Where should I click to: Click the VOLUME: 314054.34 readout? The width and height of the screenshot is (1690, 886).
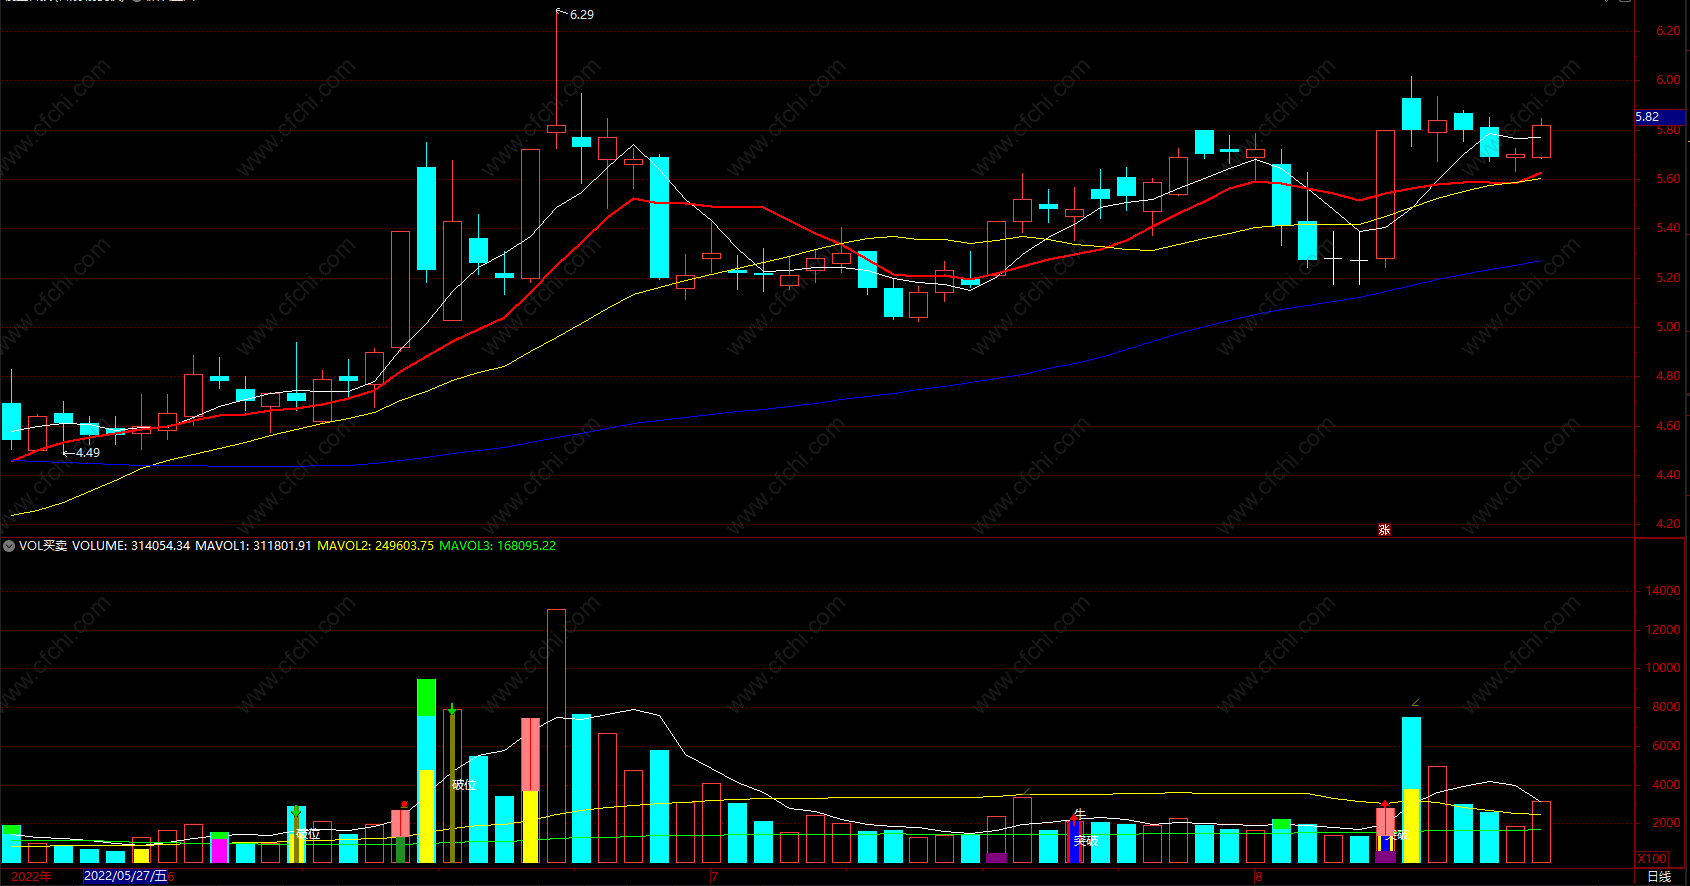[131, 546]
